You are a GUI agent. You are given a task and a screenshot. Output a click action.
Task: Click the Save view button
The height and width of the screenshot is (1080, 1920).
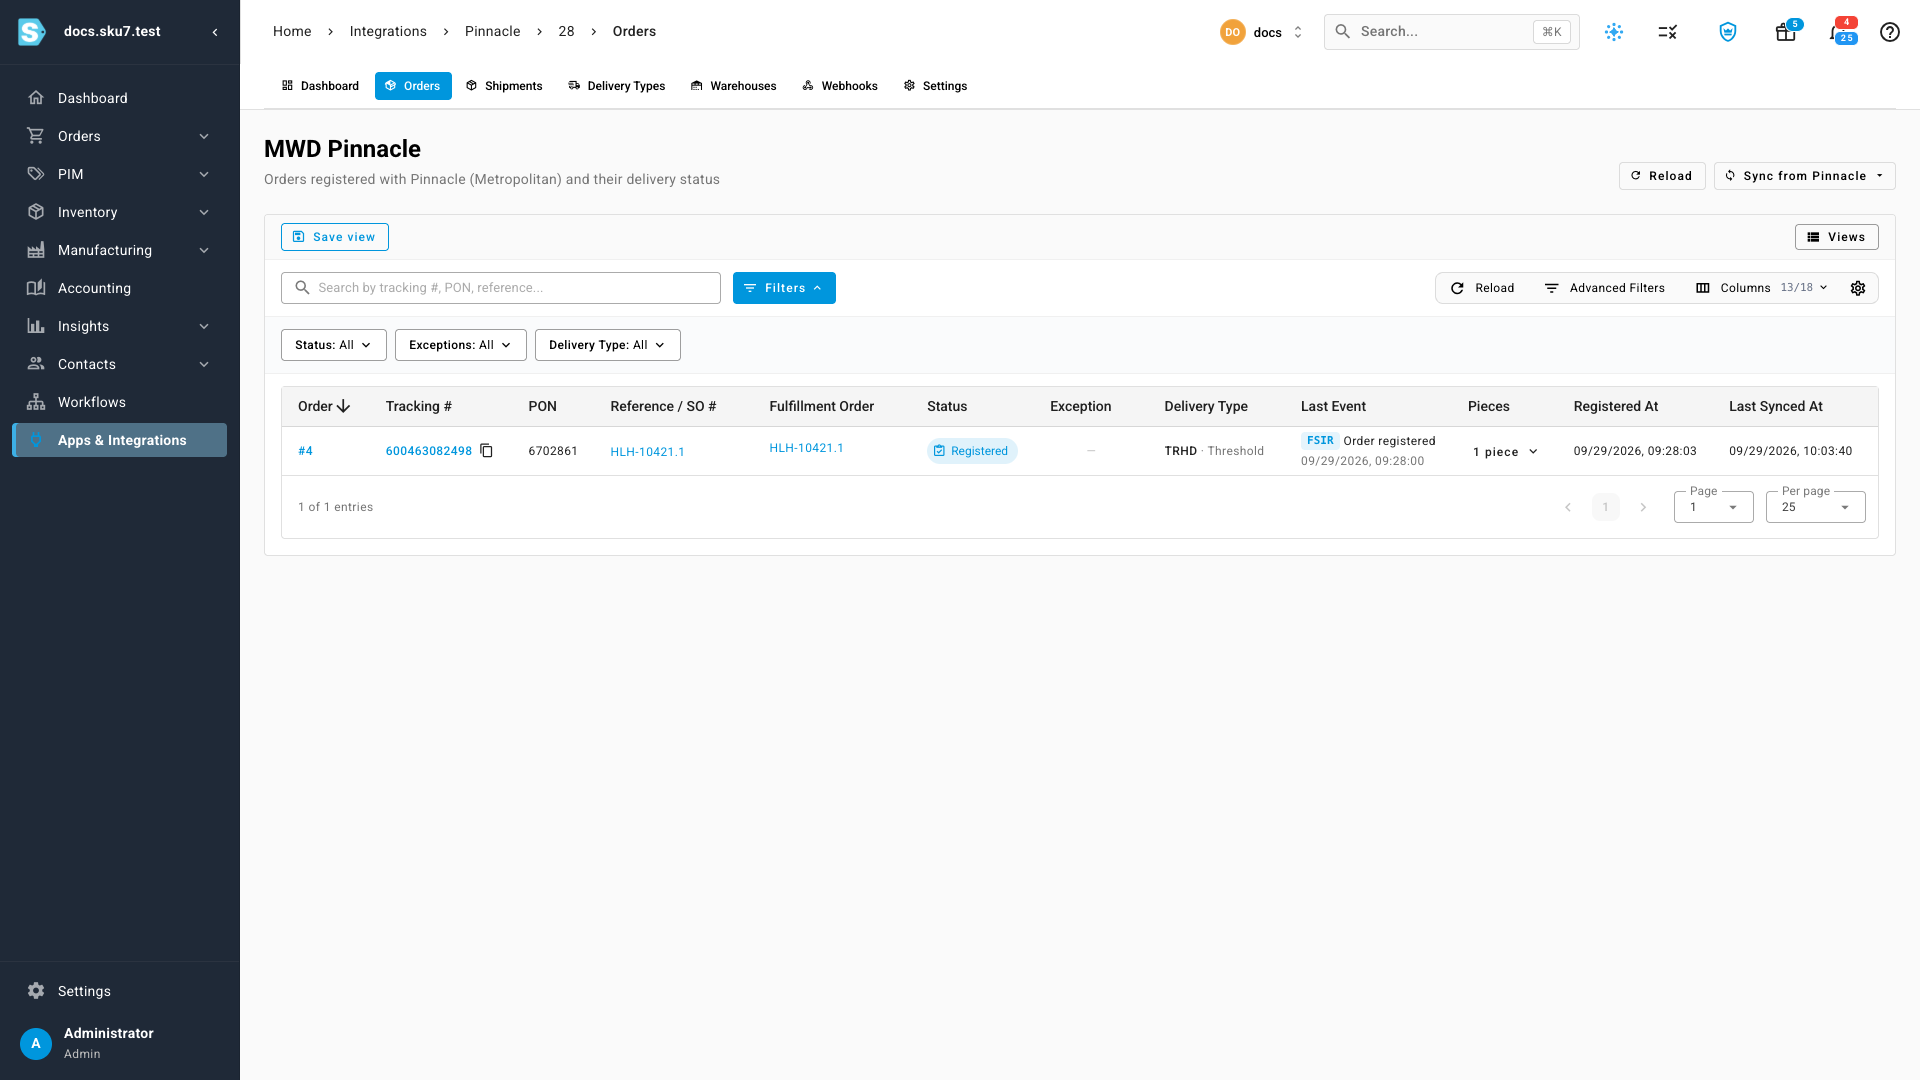coord(335,237)
